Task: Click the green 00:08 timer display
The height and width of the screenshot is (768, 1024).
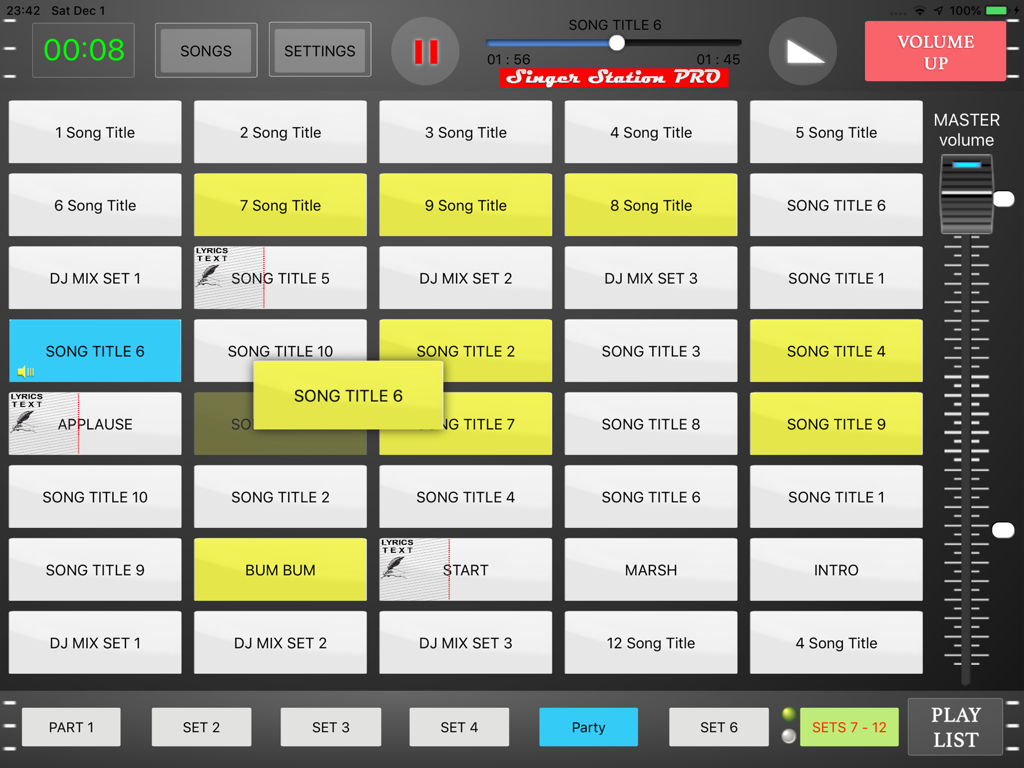Action: tap(83, 49)
